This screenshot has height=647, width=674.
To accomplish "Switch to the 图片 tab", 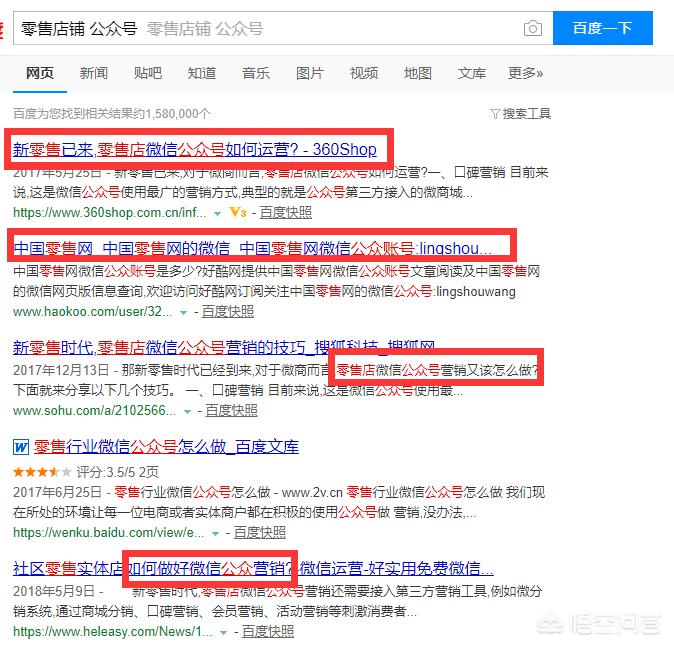I will (x=309, y=73).
